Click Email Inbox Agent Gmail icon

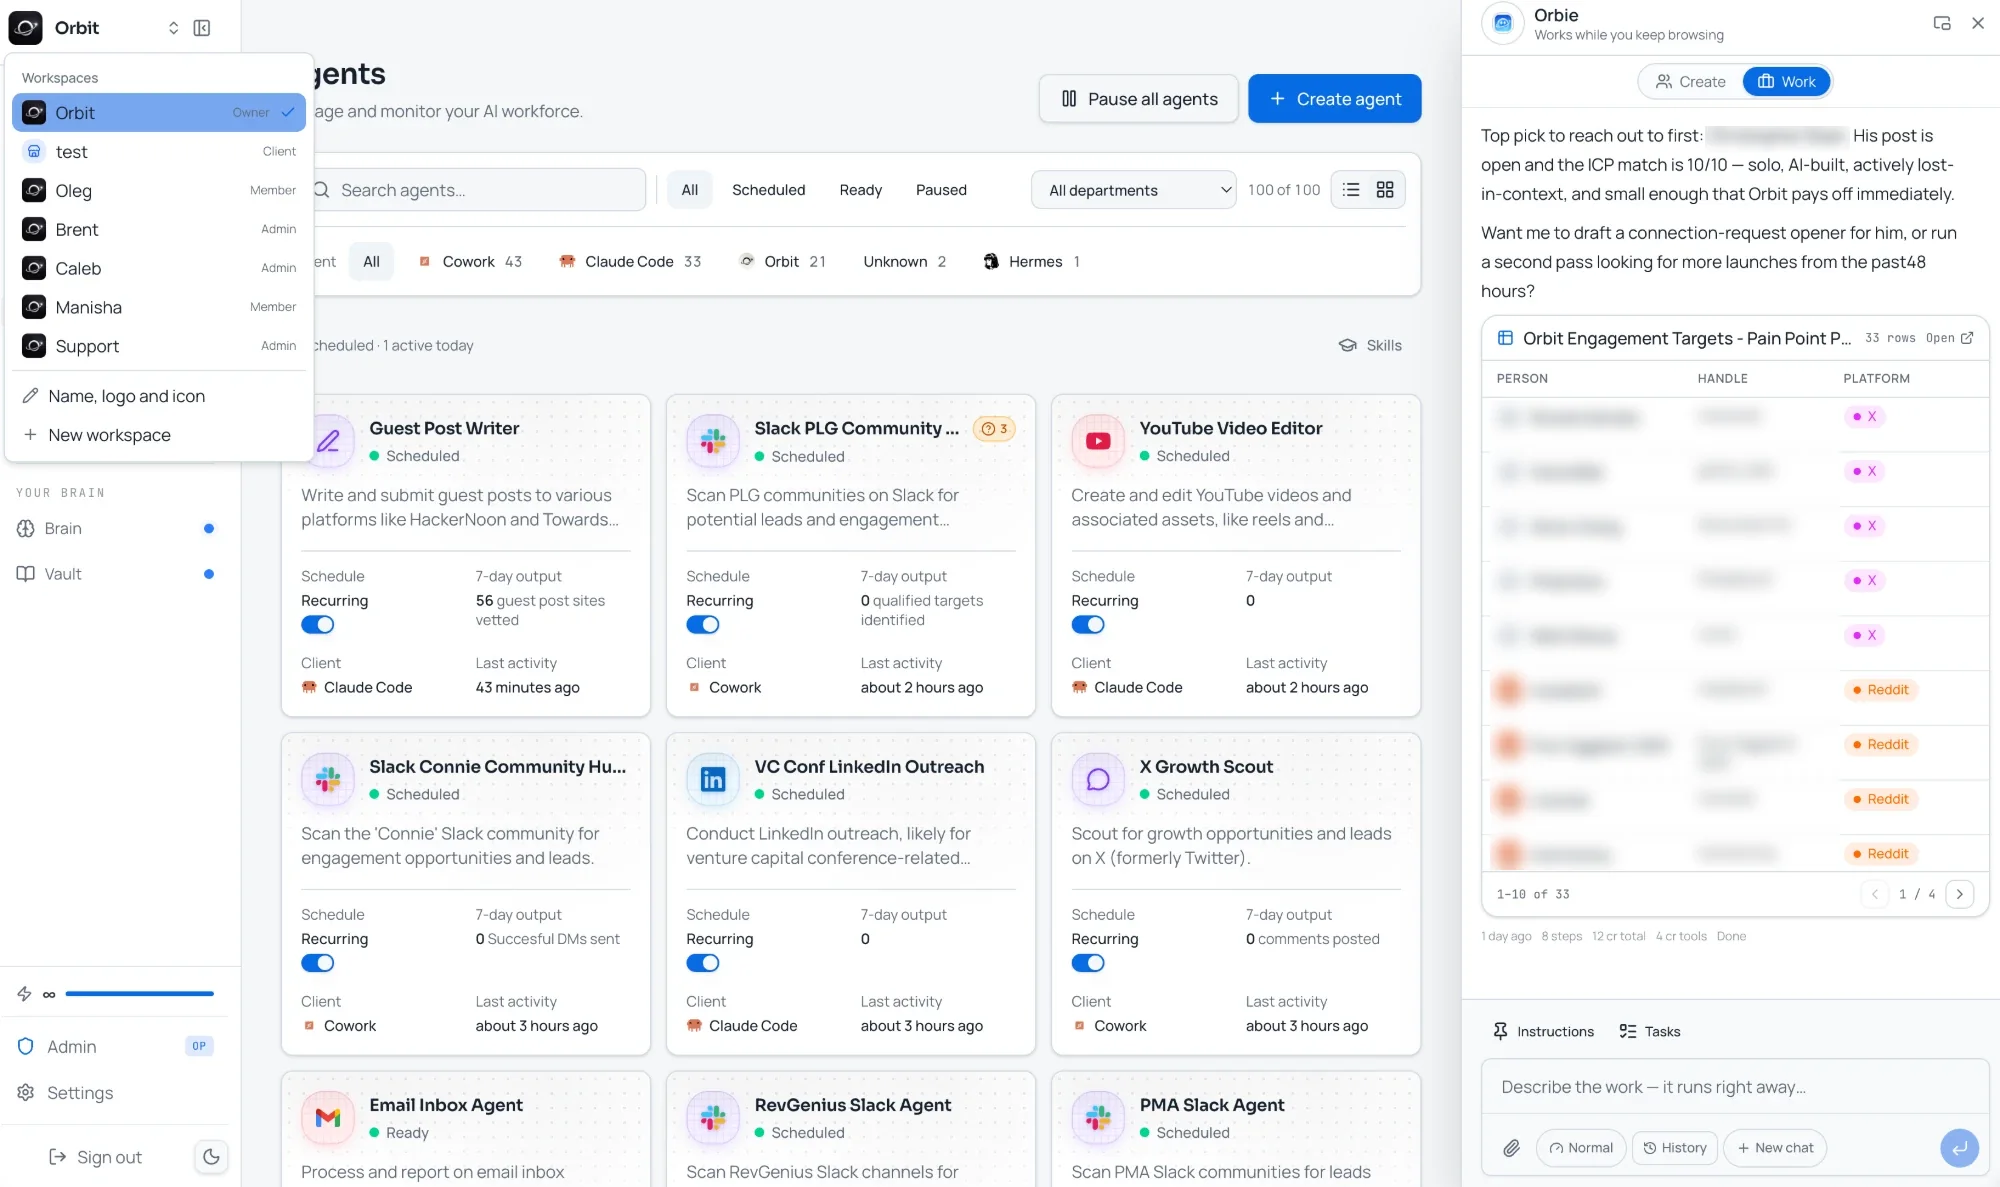(328, 1117)
